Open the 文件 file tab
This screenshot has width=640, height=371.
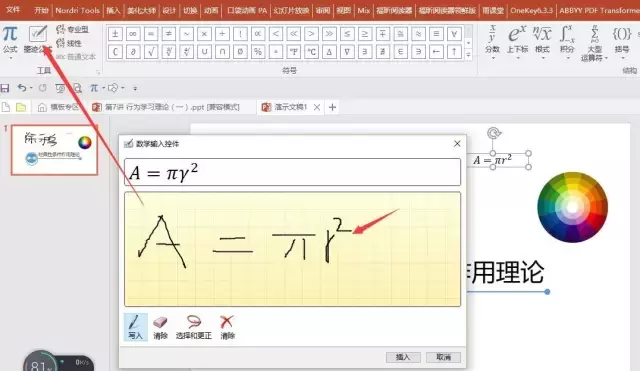pos(13,10)
